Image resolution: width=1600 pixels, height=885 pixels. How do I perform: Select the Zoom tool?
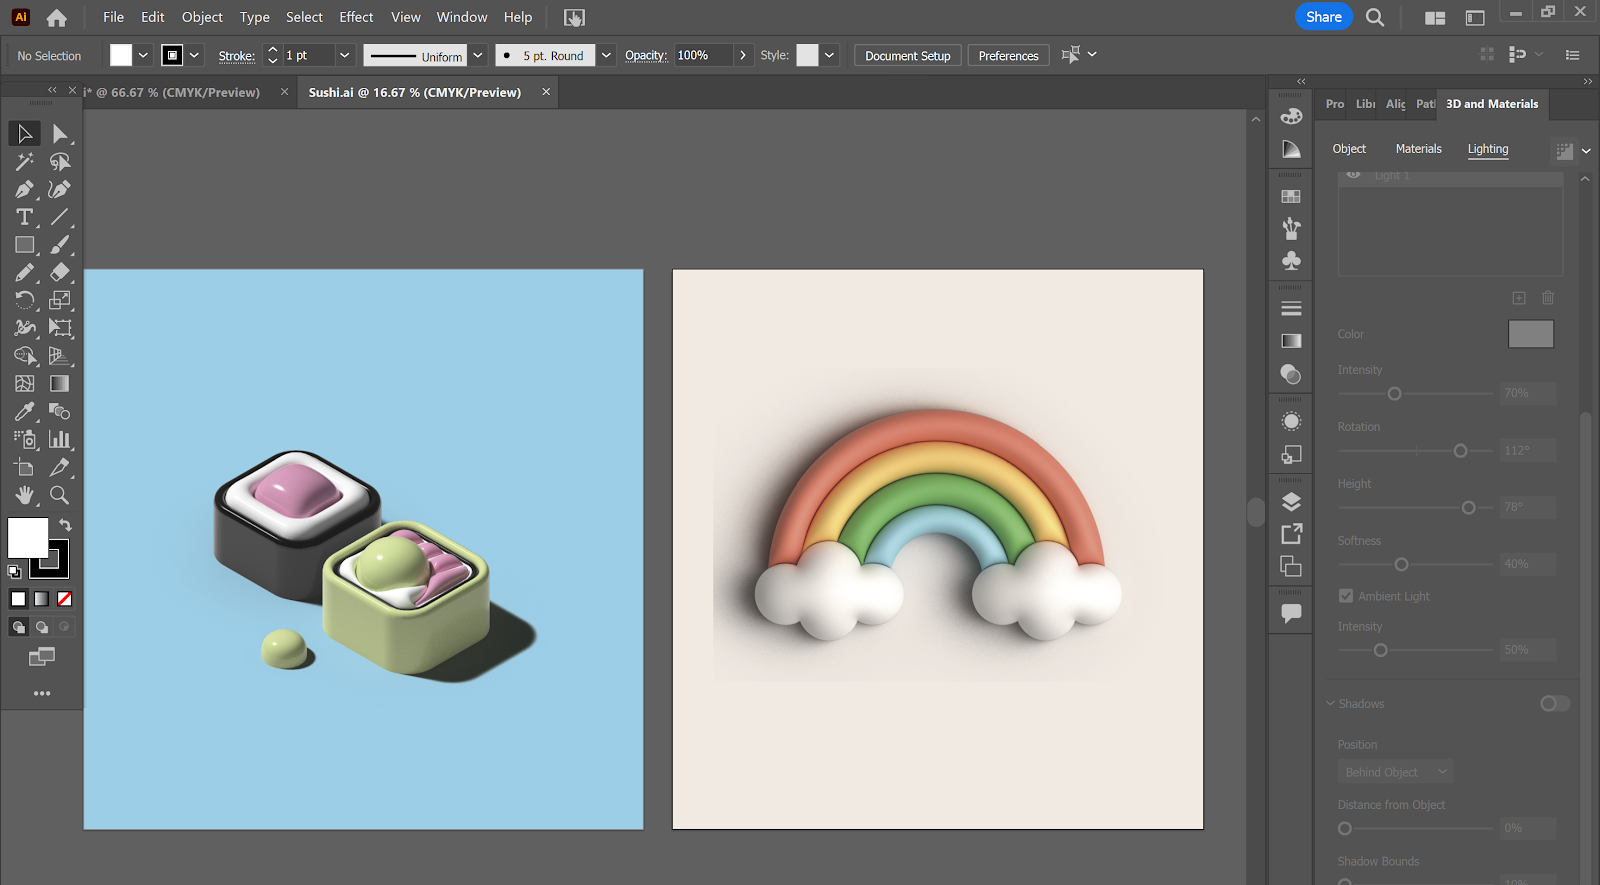pos(60,495)
